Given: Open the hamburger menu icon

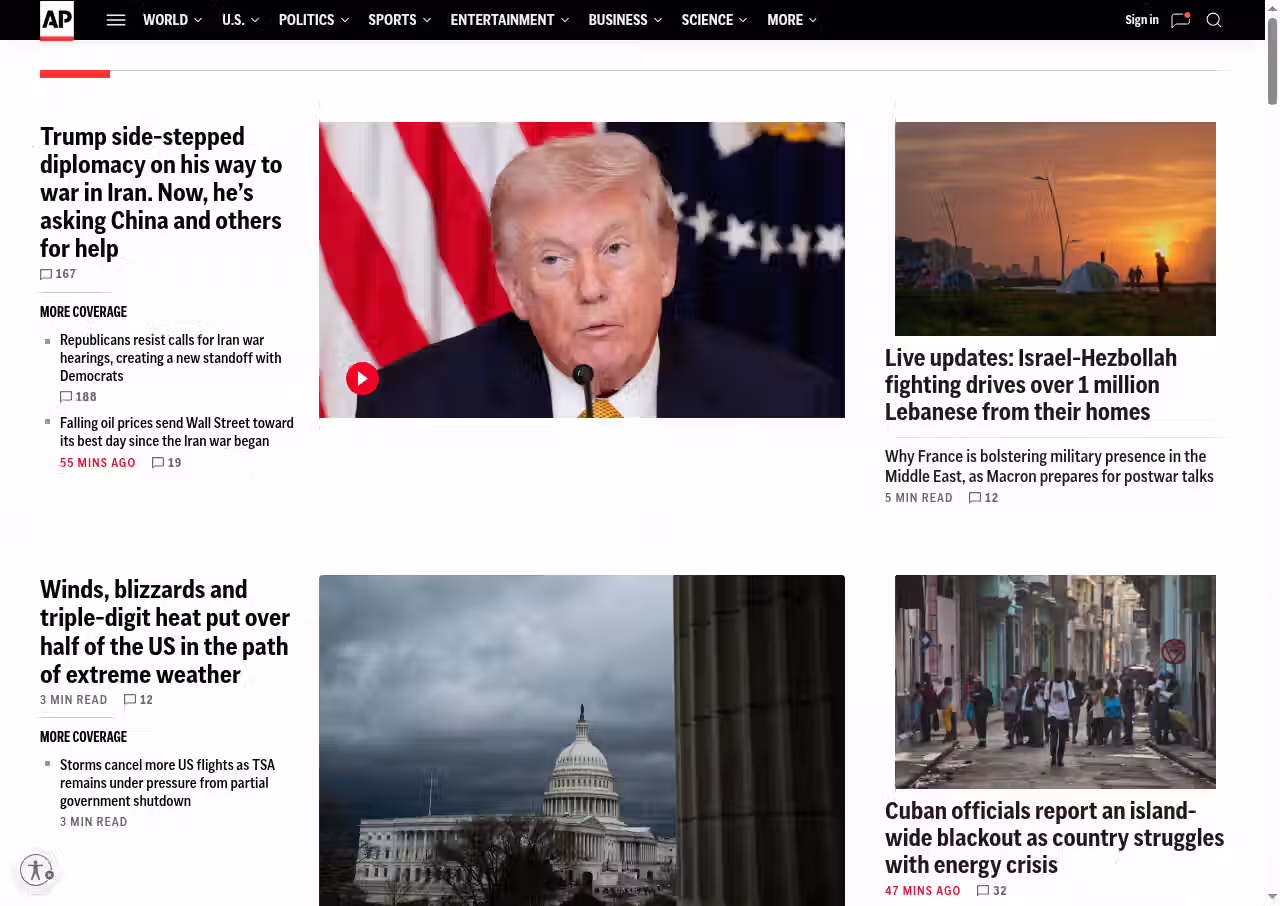Looking at the screenshot, I should tap(116, 20).
